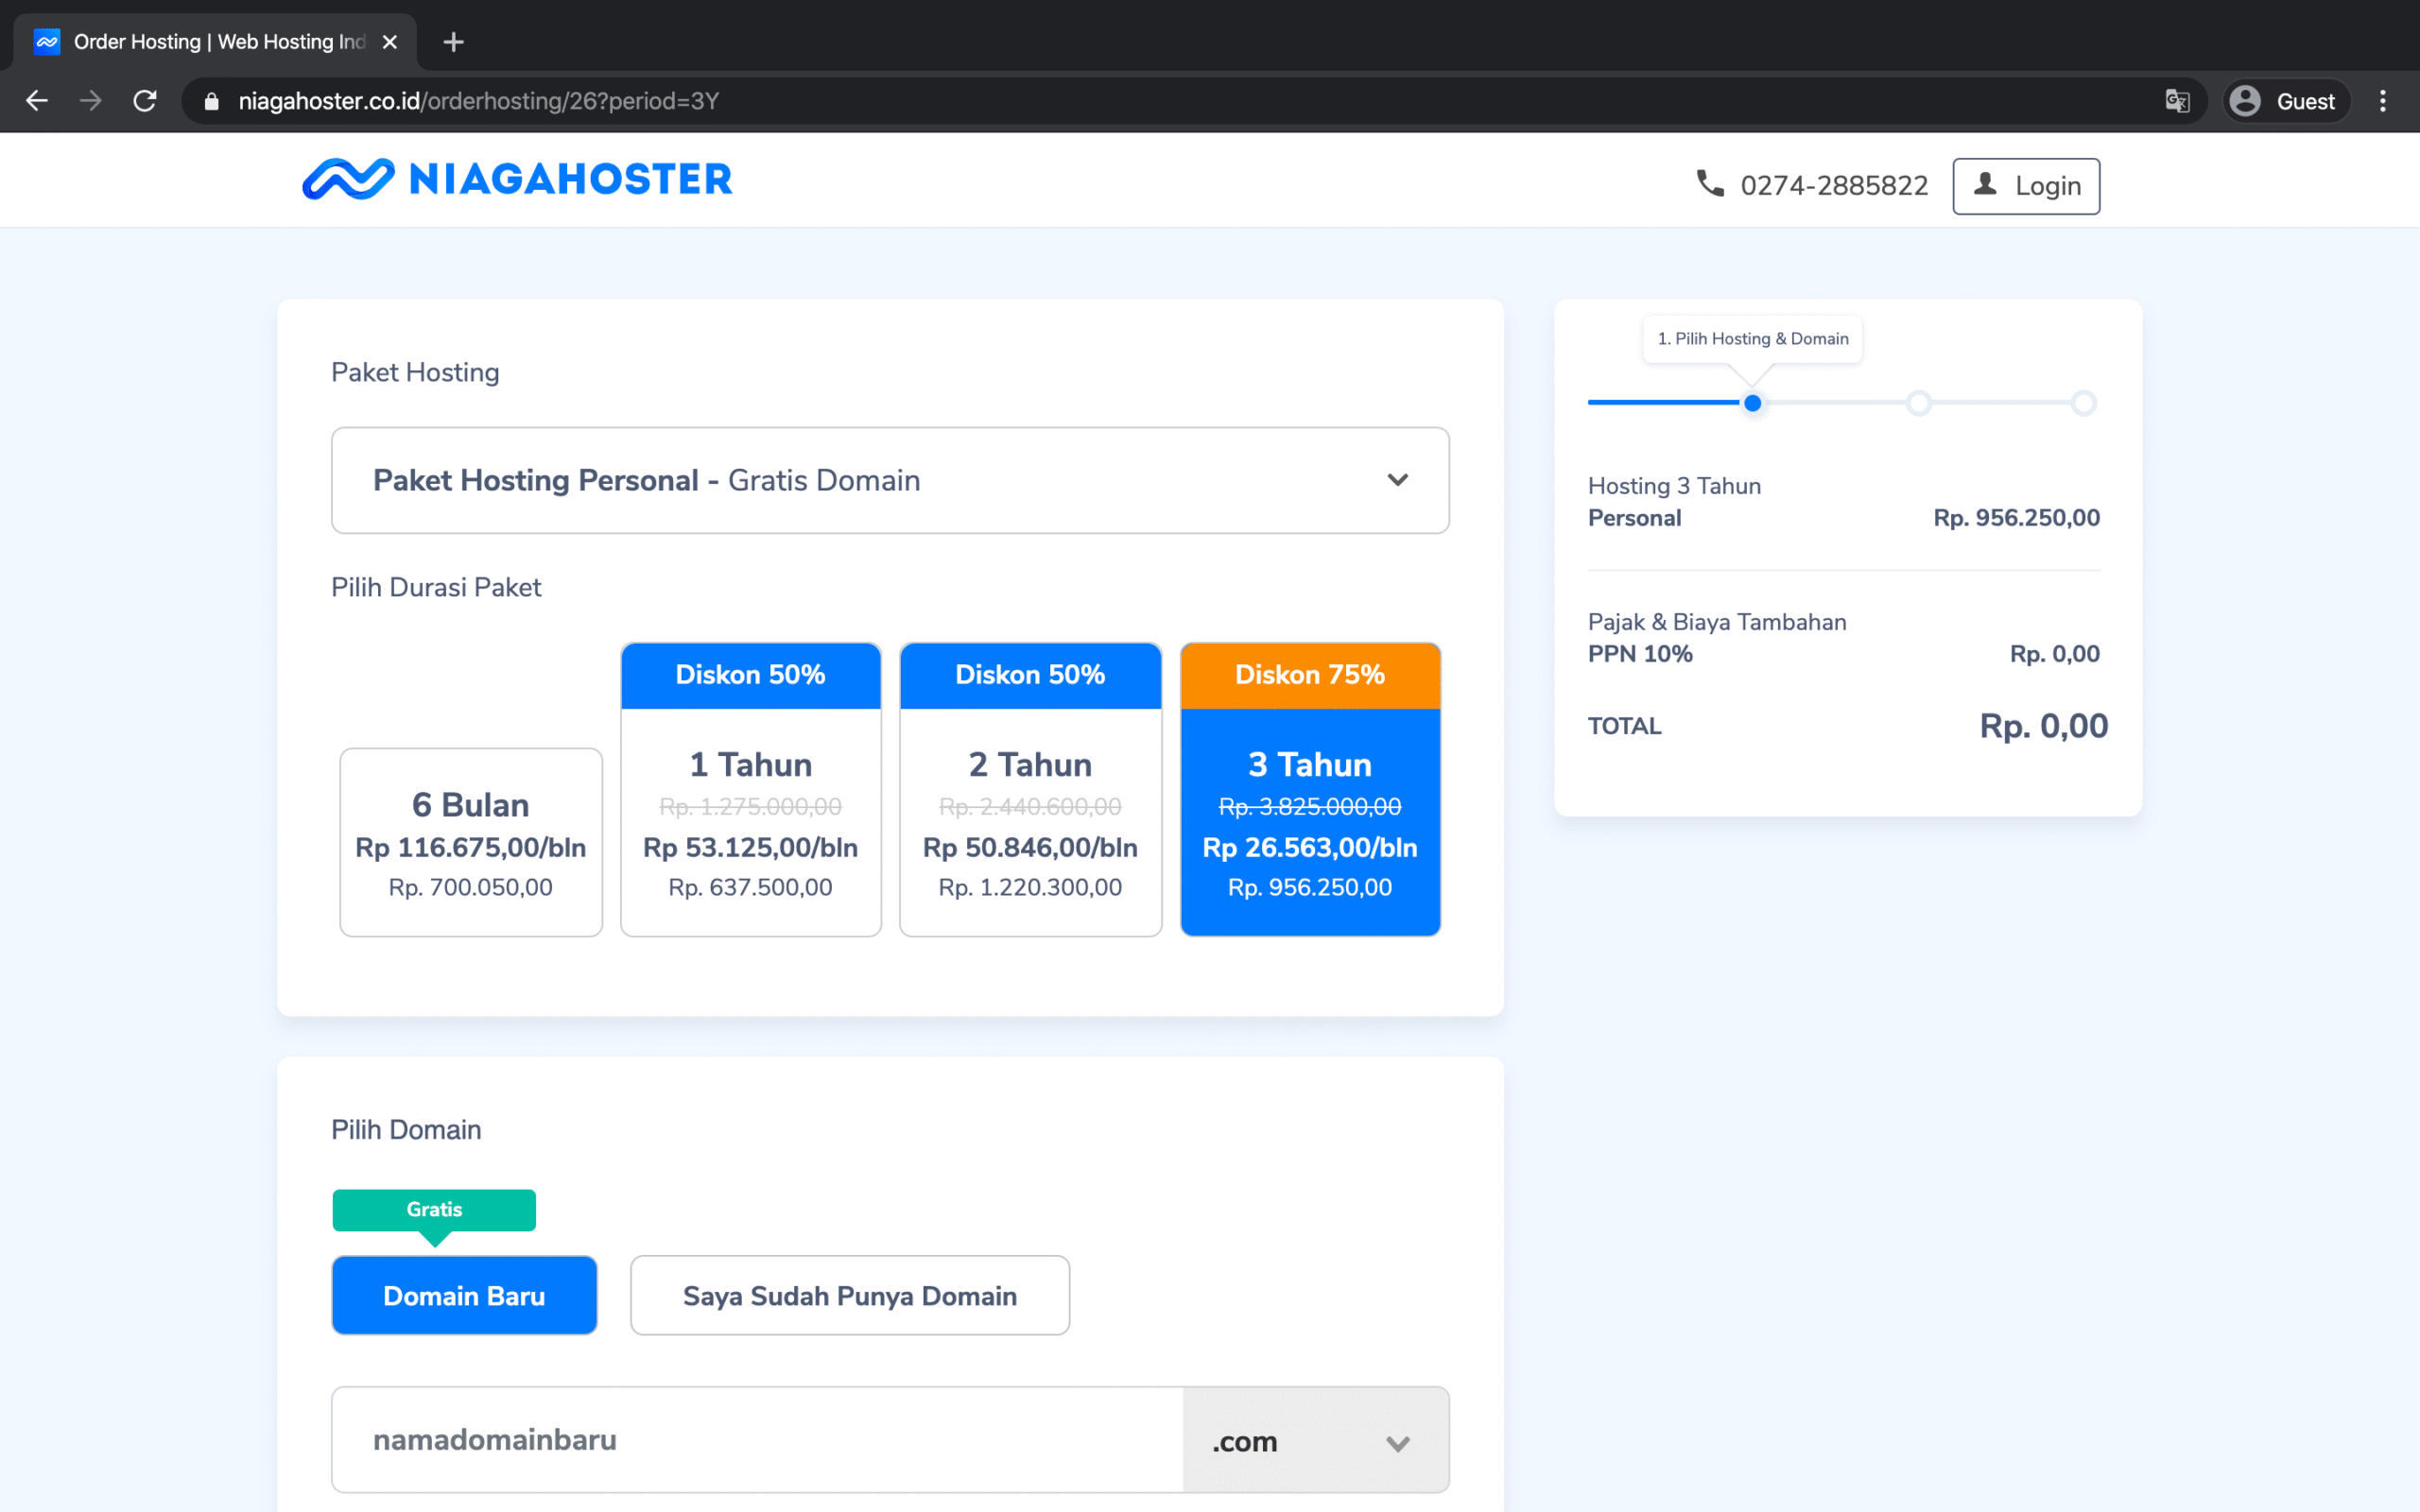
Task: Choose the 6 Bulan duration card
Action: [x=471, y=842]
